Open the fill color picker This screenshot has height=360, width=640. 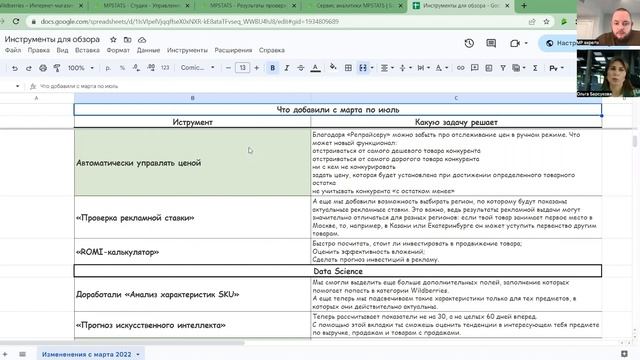point(333,67)
